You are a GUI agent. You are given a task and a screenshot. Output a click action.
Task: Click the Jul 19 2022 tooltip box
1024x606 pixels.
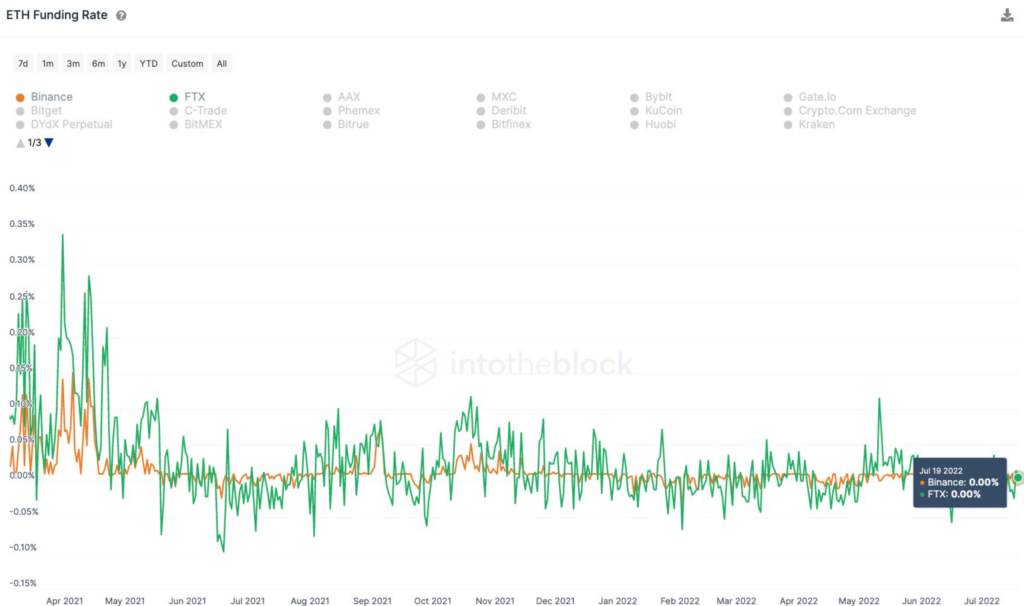(x=959, y=483)
